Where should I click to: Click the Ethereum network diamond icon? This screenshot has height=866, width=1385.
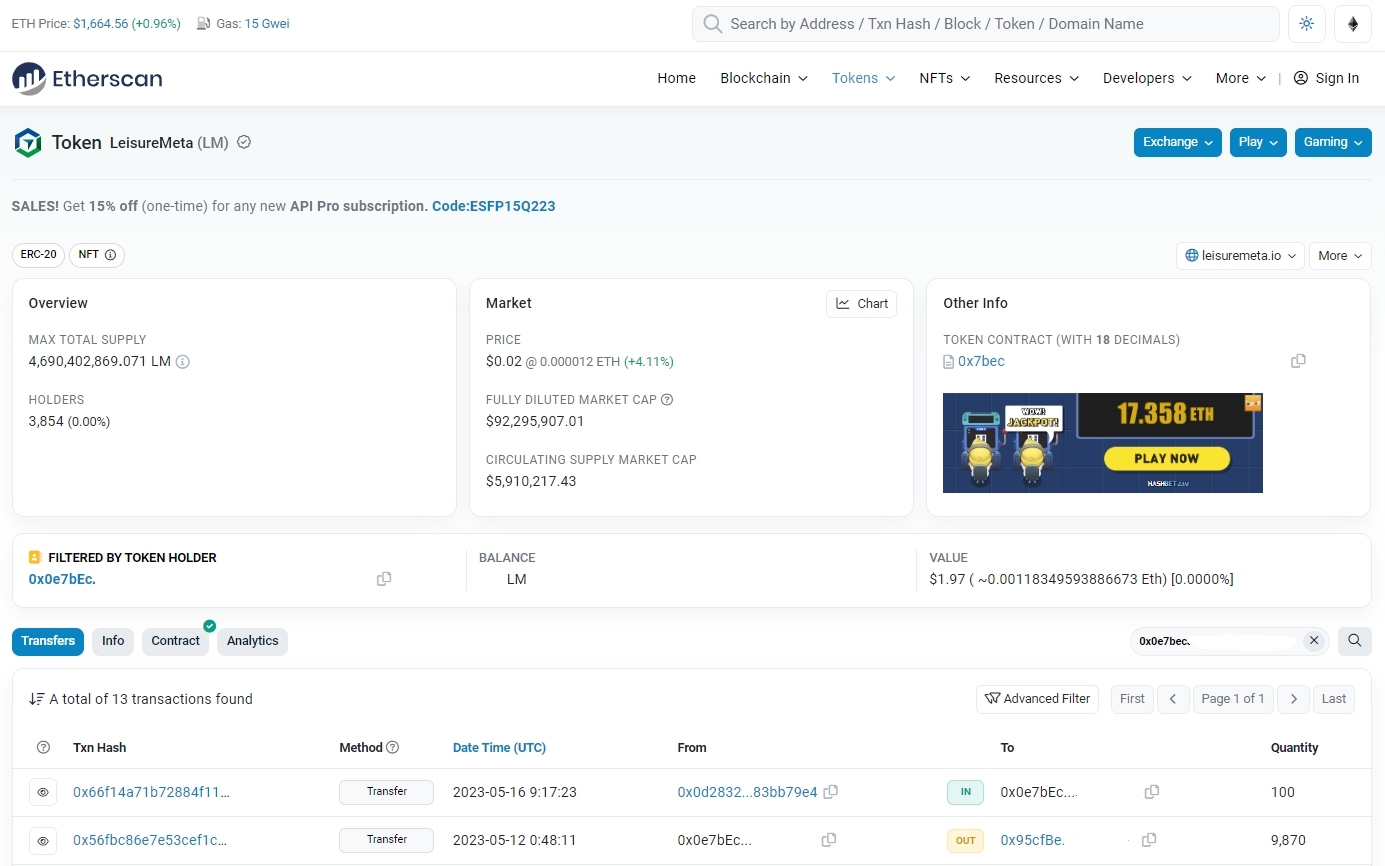point(1353,24)
